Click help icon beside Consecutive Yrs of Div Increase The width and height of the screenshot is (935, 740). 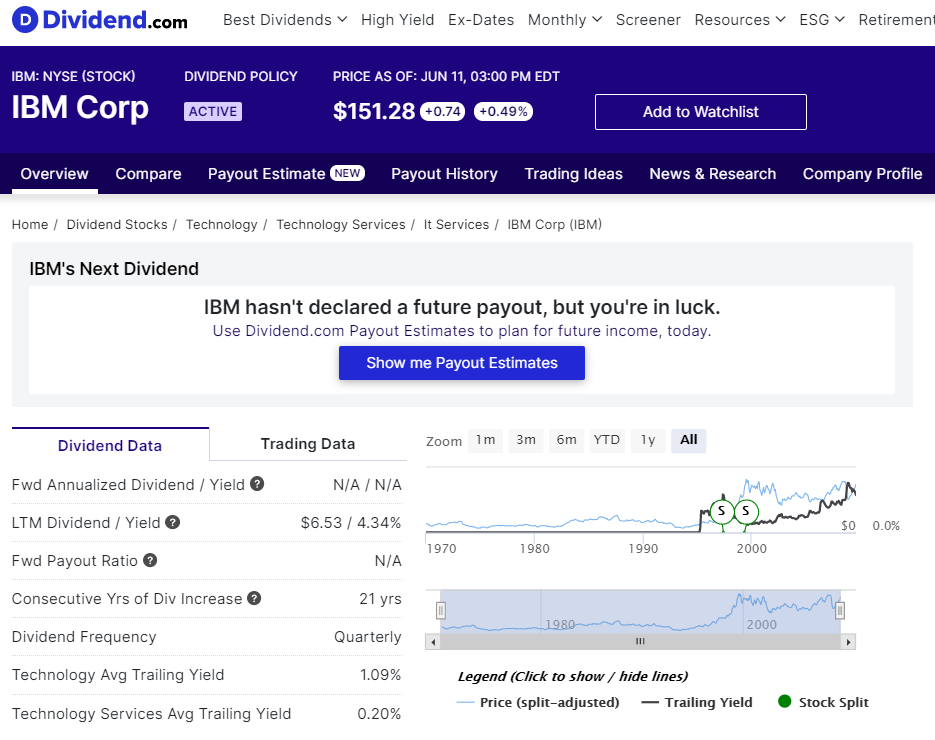coord(254,598)
